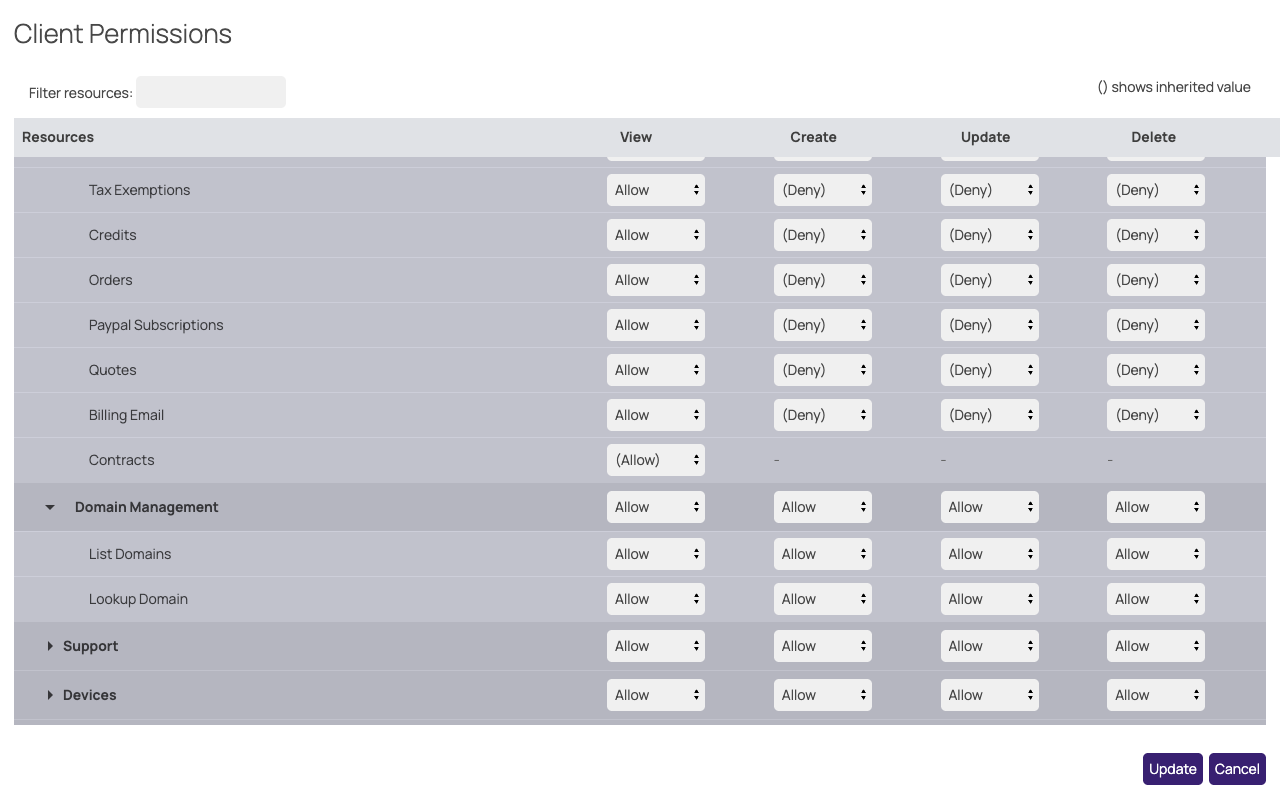The width and height of the screenshot is (1280, 799).
Task: Open List Domains View dropdown
Action: (656, 554)
